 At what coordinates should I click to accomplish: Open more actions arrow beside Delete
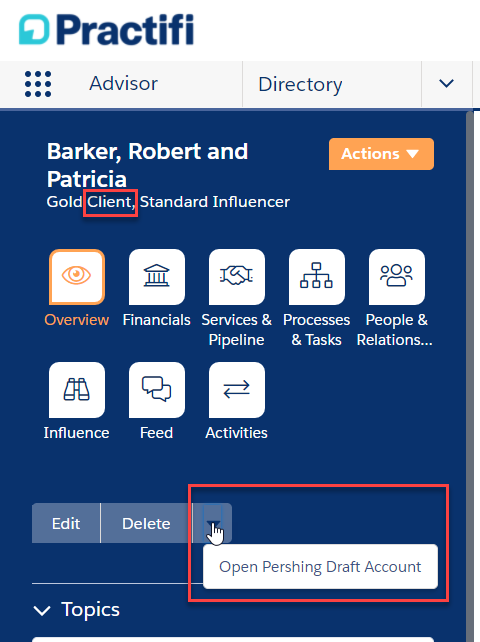[213, 523]
